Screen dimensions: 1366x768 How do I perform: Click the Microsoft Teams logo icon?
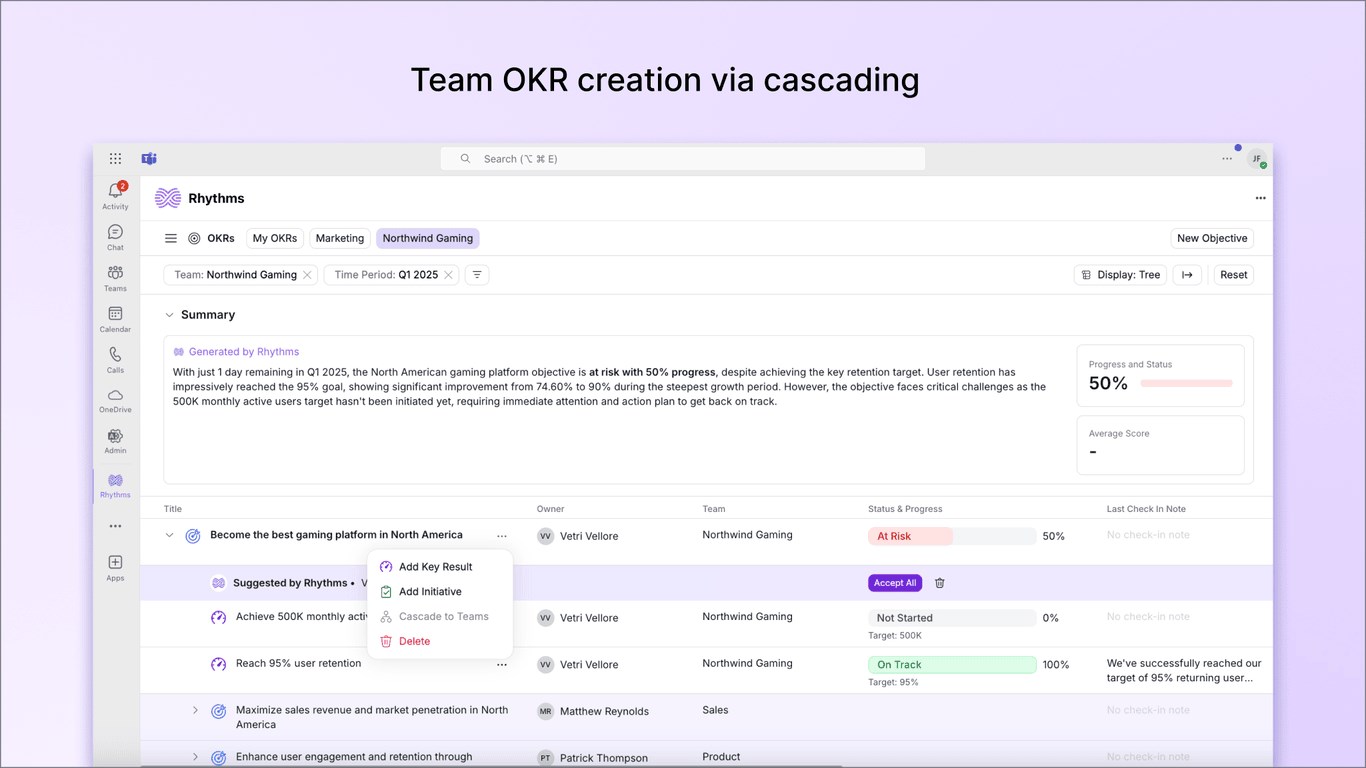(x=149, y=159)
